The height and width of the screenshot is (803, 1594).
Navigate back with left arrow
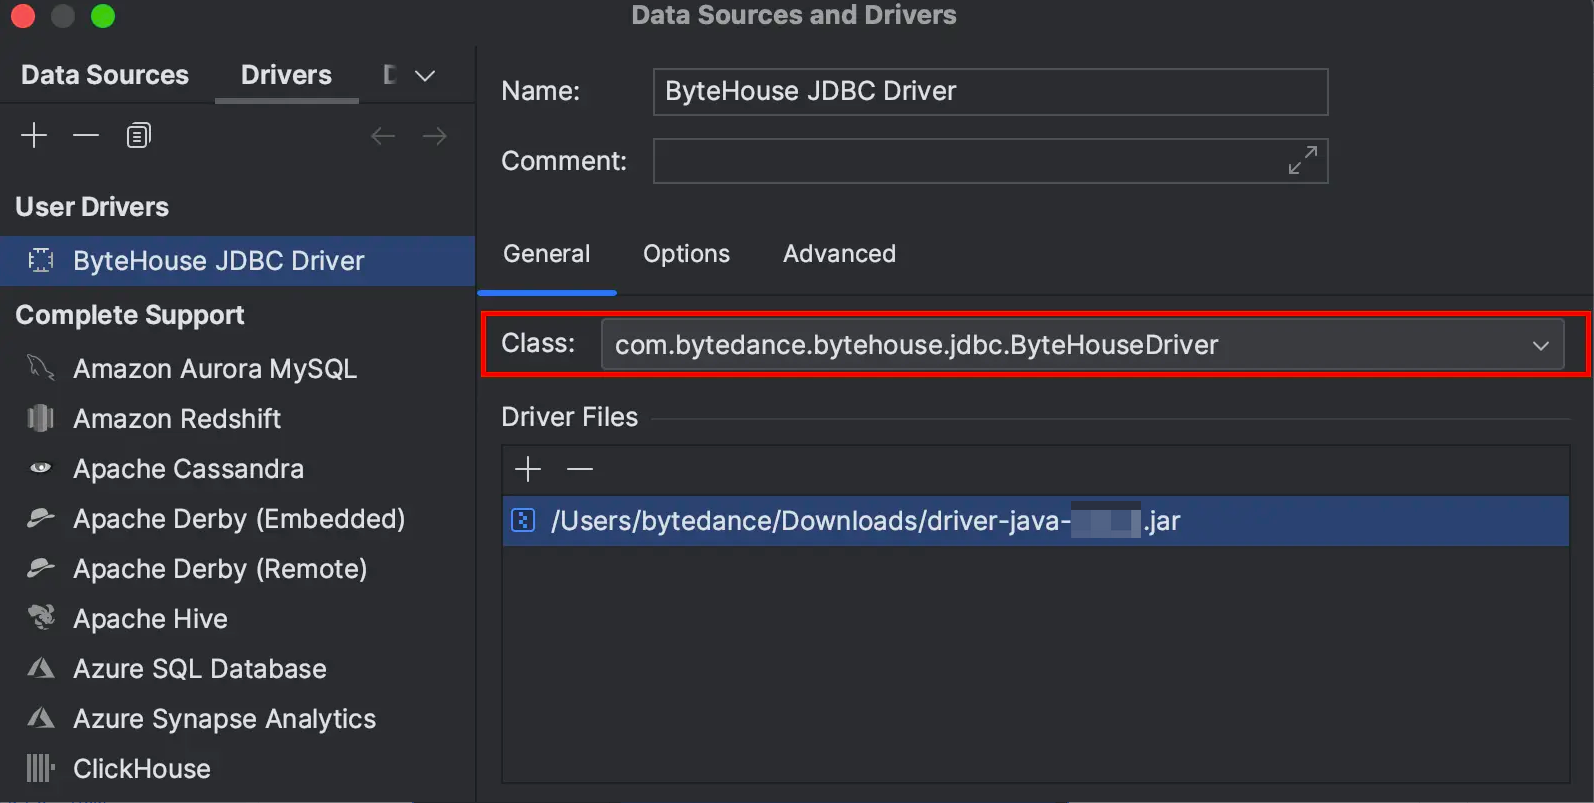coord(383,135)
